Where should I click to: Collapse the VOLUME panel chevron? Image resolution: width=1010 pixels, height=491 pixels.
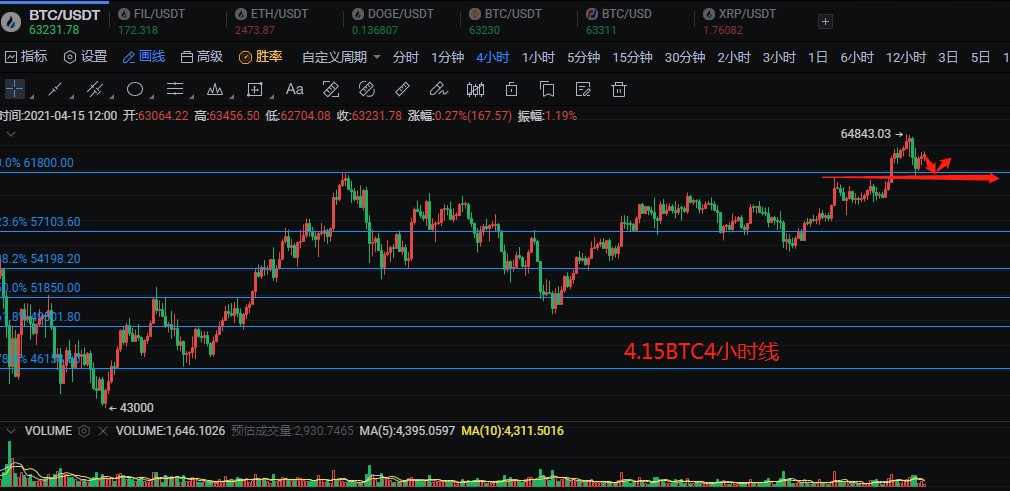(x=11, y=431)
